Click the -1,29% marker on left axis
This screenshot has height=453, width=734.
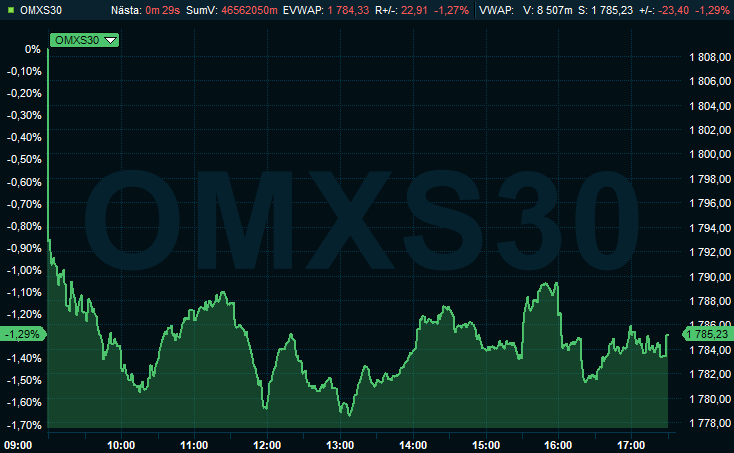(23, 334)
